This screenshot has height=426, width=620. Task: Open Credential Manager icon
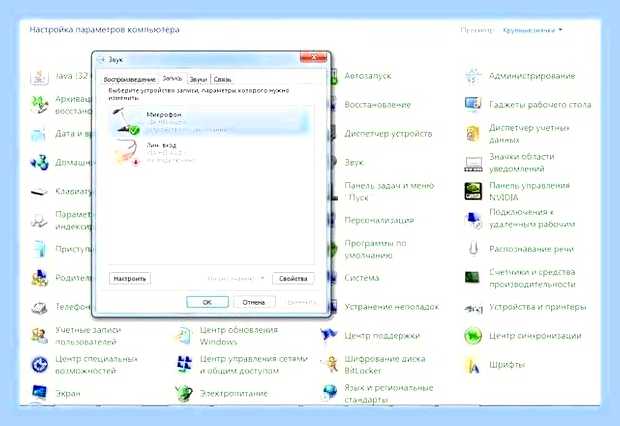[x=473, y=134]
